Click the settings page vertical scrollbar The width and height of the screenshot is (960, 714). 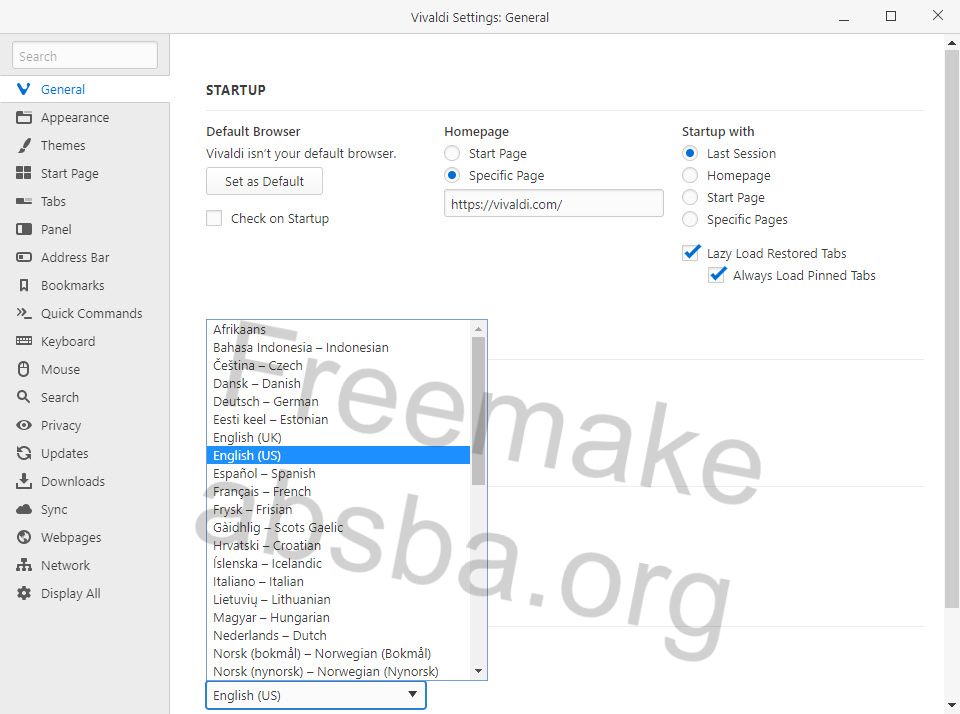point(951,329)
